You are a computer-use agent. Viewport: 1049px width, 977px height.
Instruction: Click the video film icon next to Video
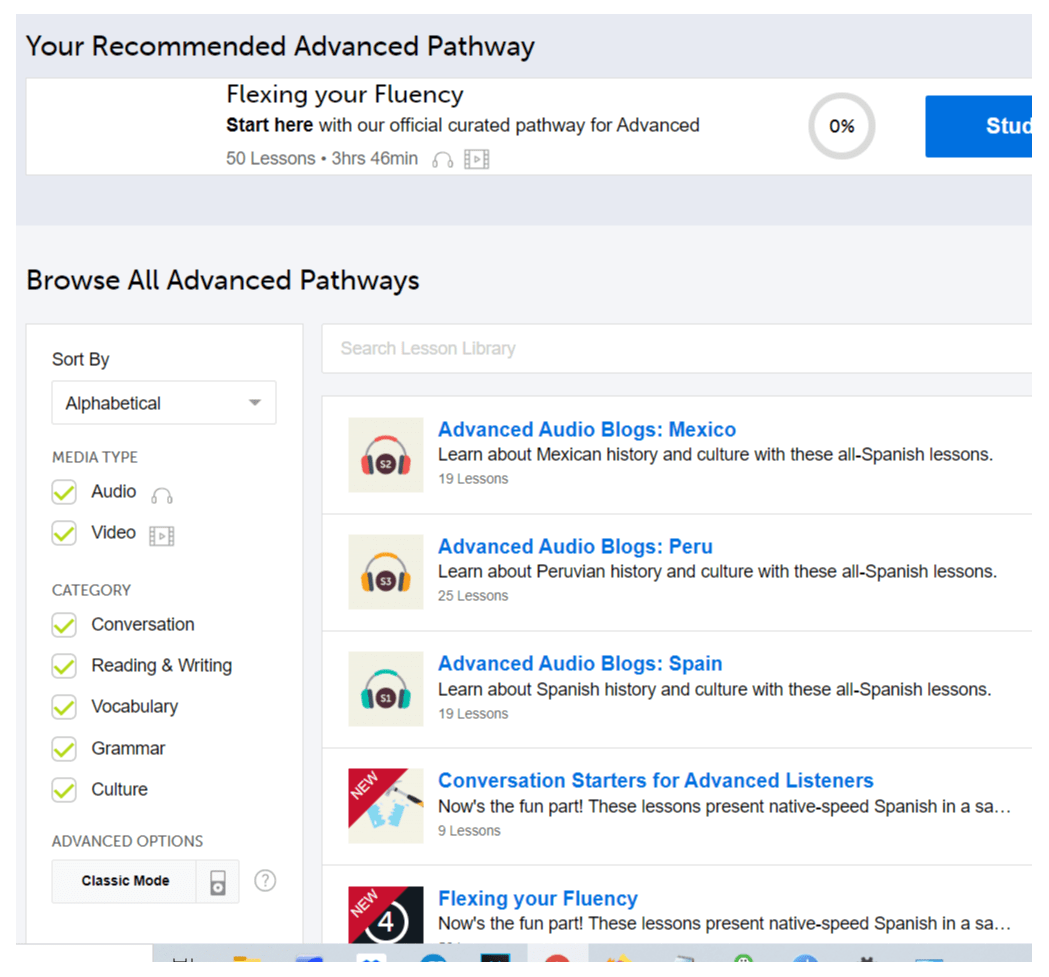[x=162, y=536]
